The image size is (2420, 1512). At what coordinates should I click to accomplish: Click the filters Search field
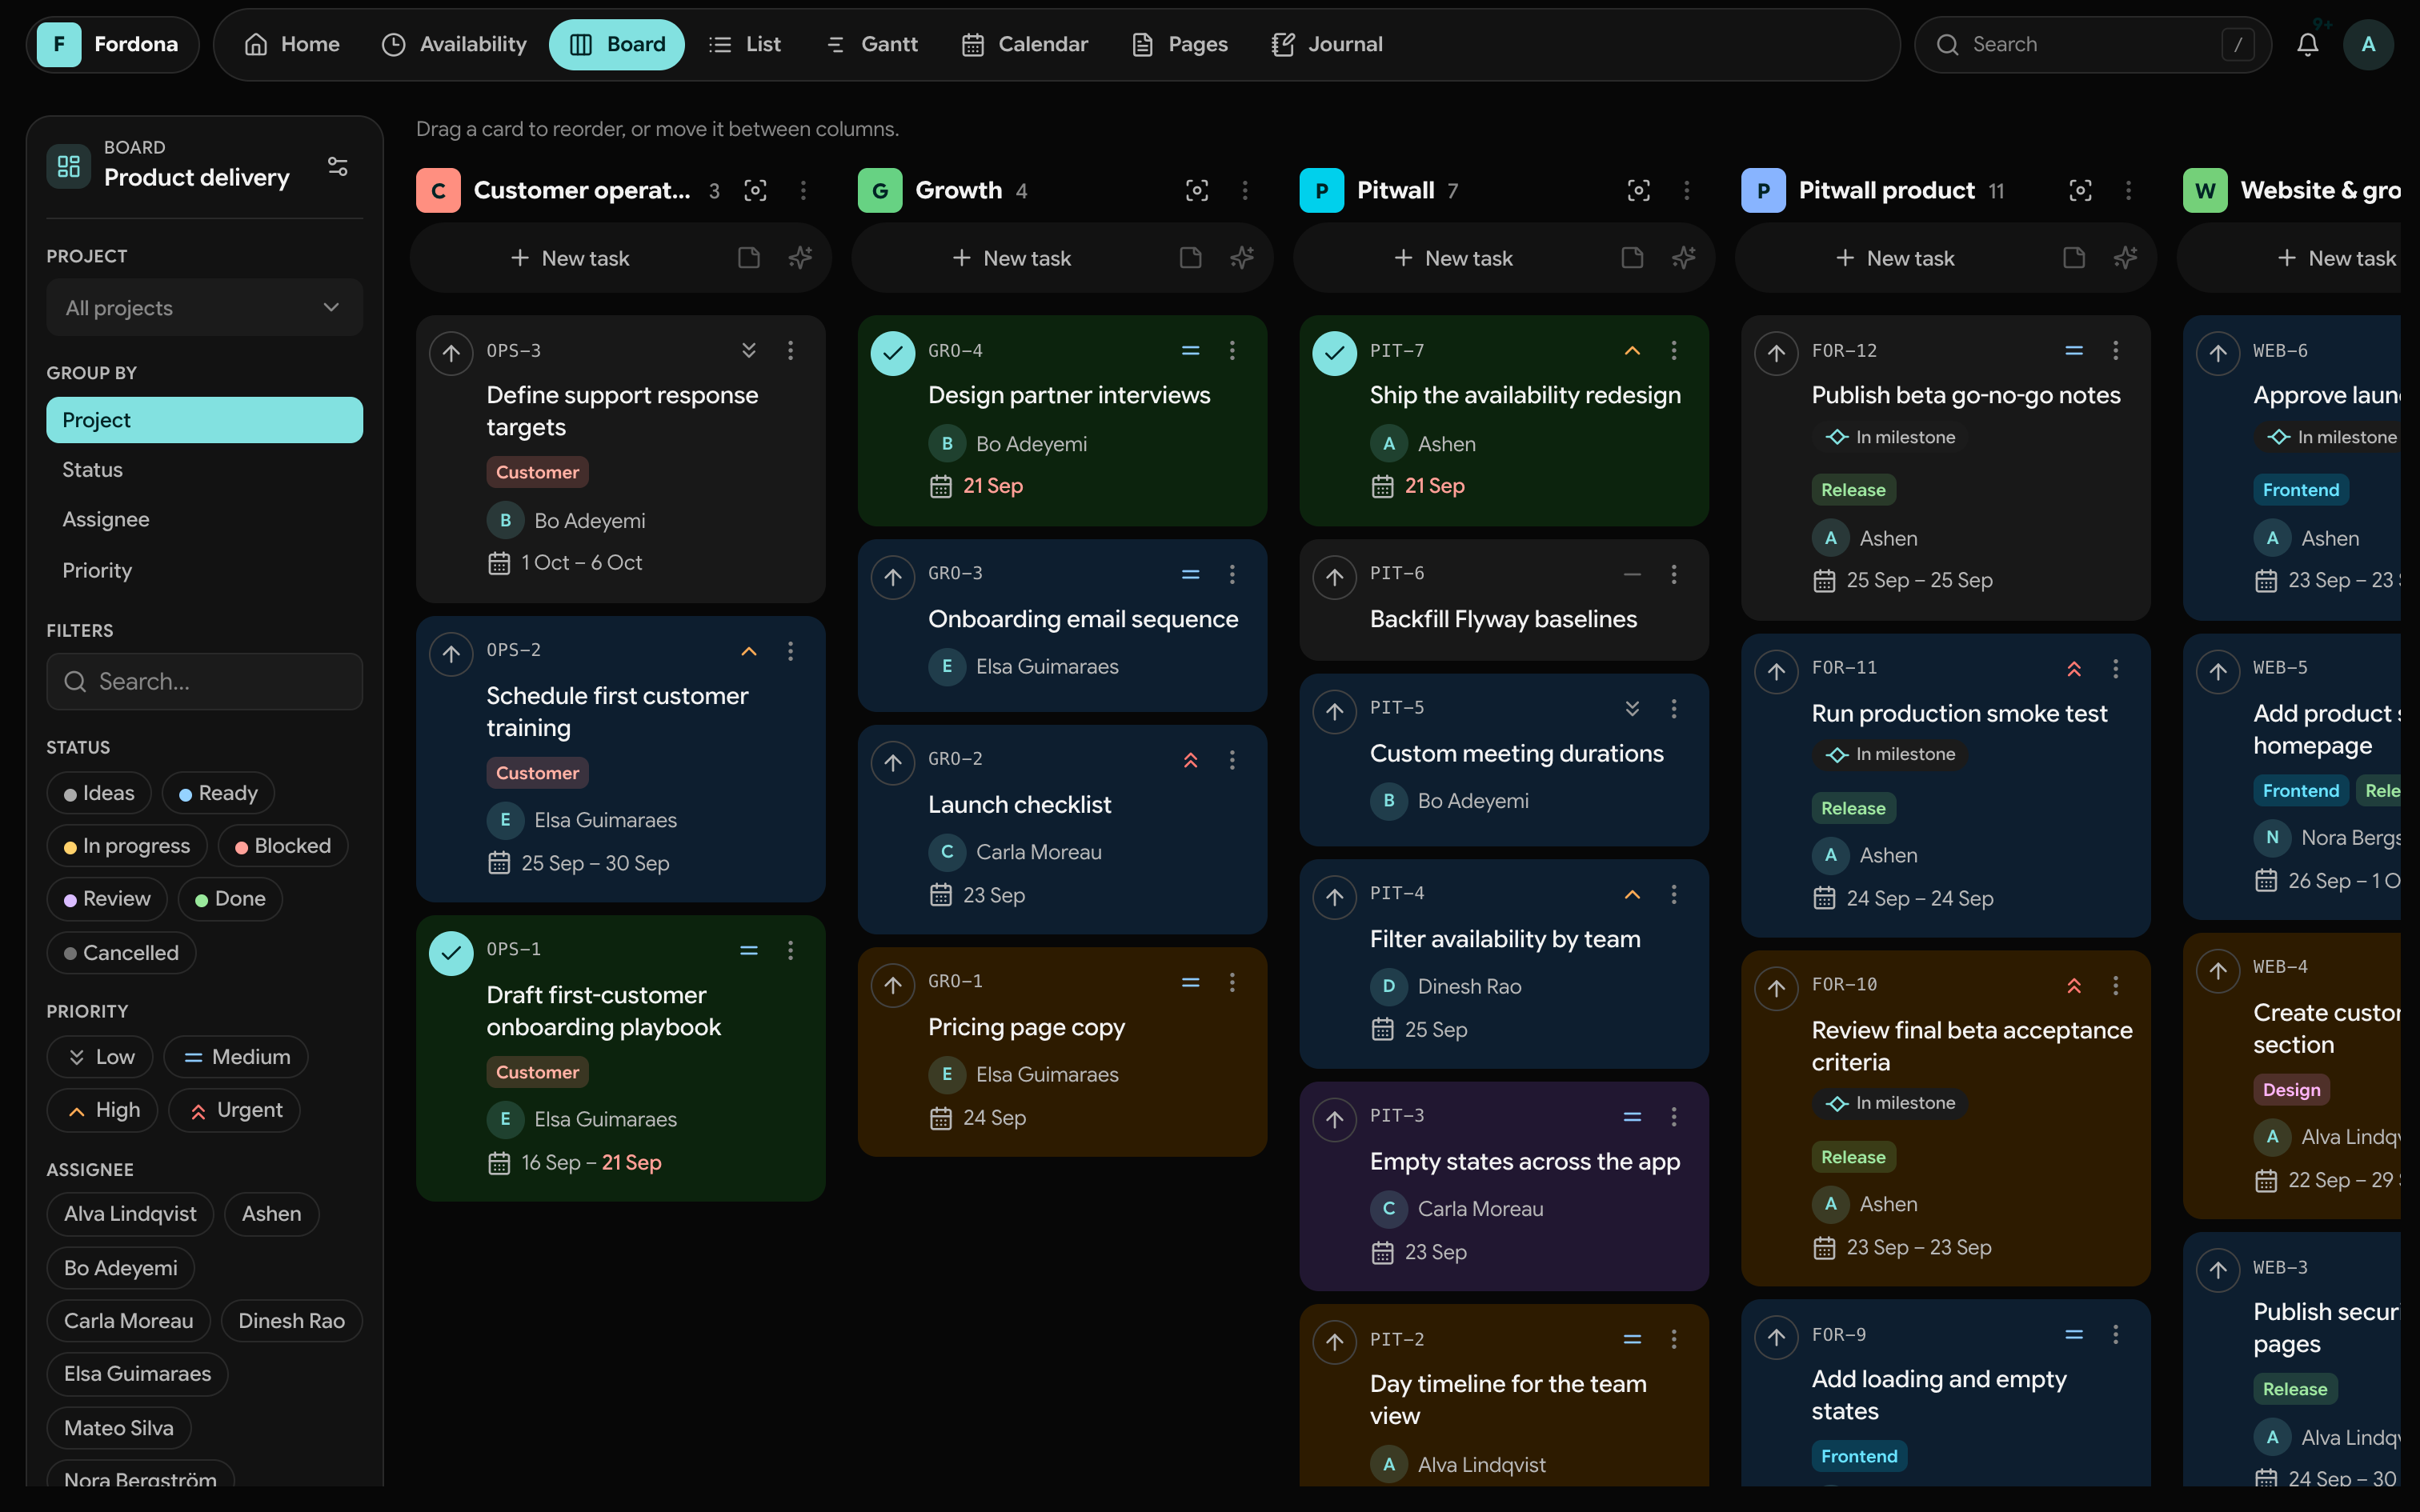(x=204, y=682)
